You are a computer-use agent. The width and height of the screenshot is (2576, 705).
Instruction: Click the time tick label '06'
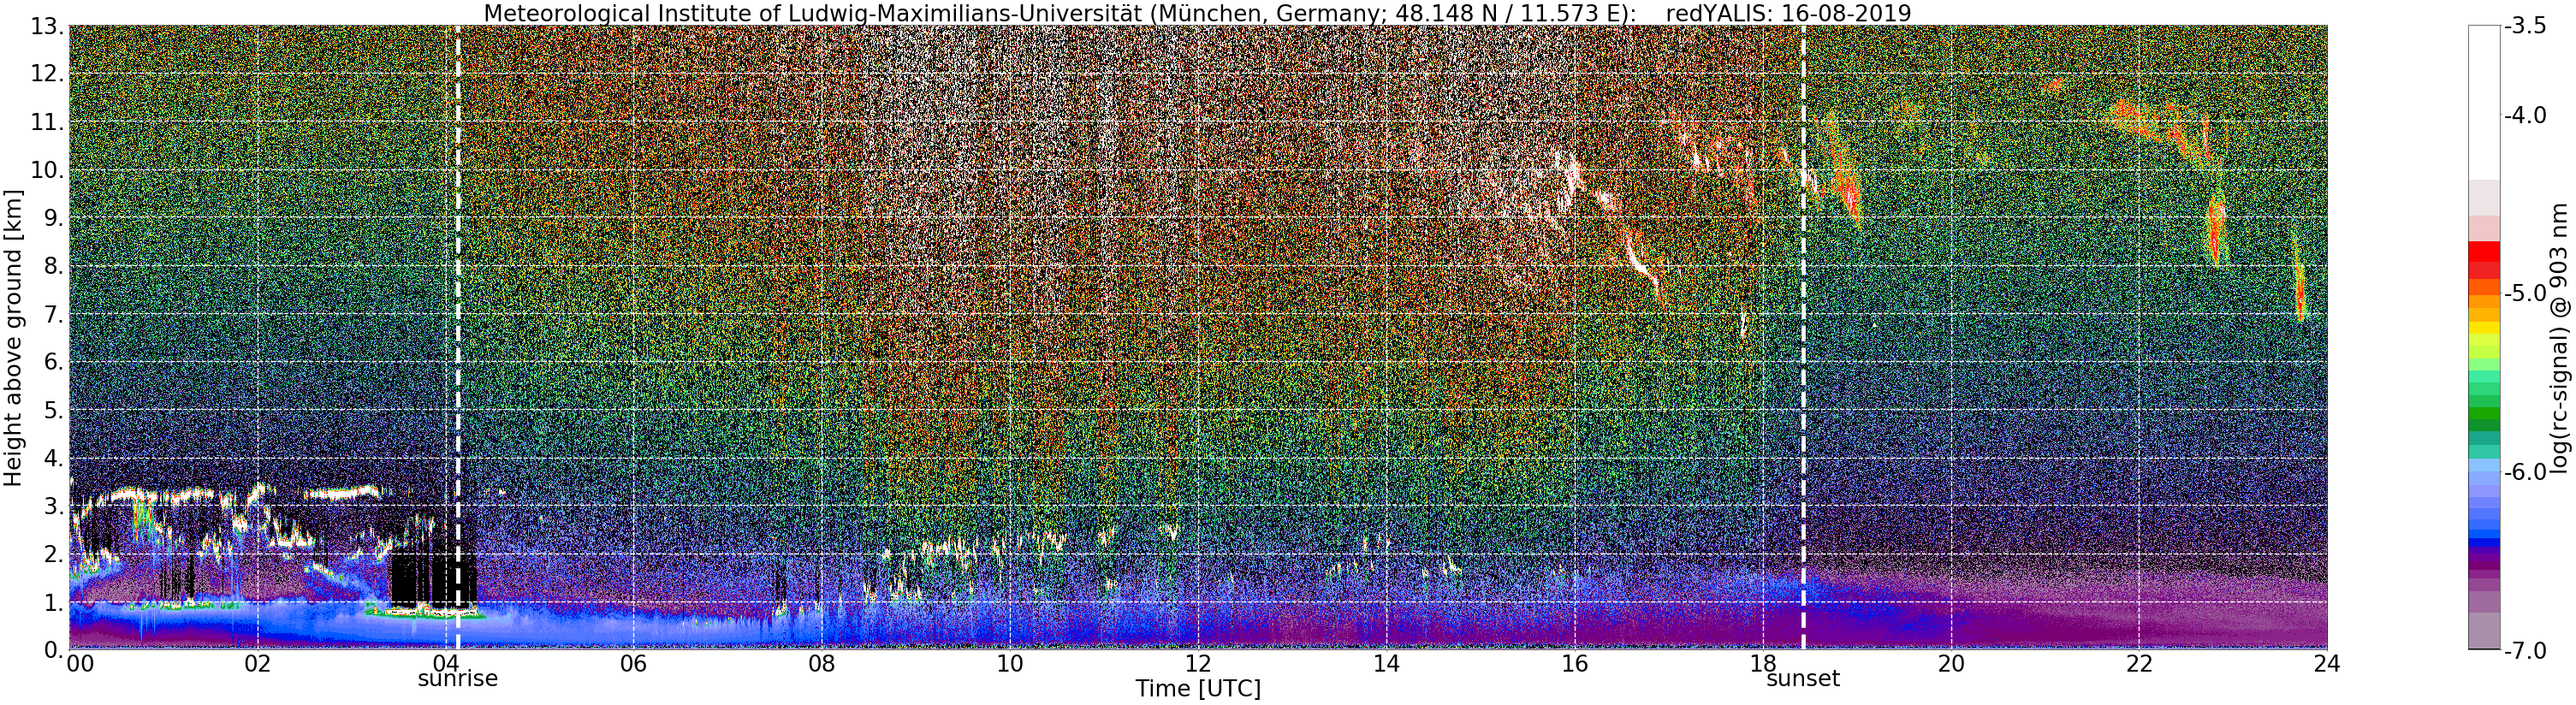coord(634,664)
